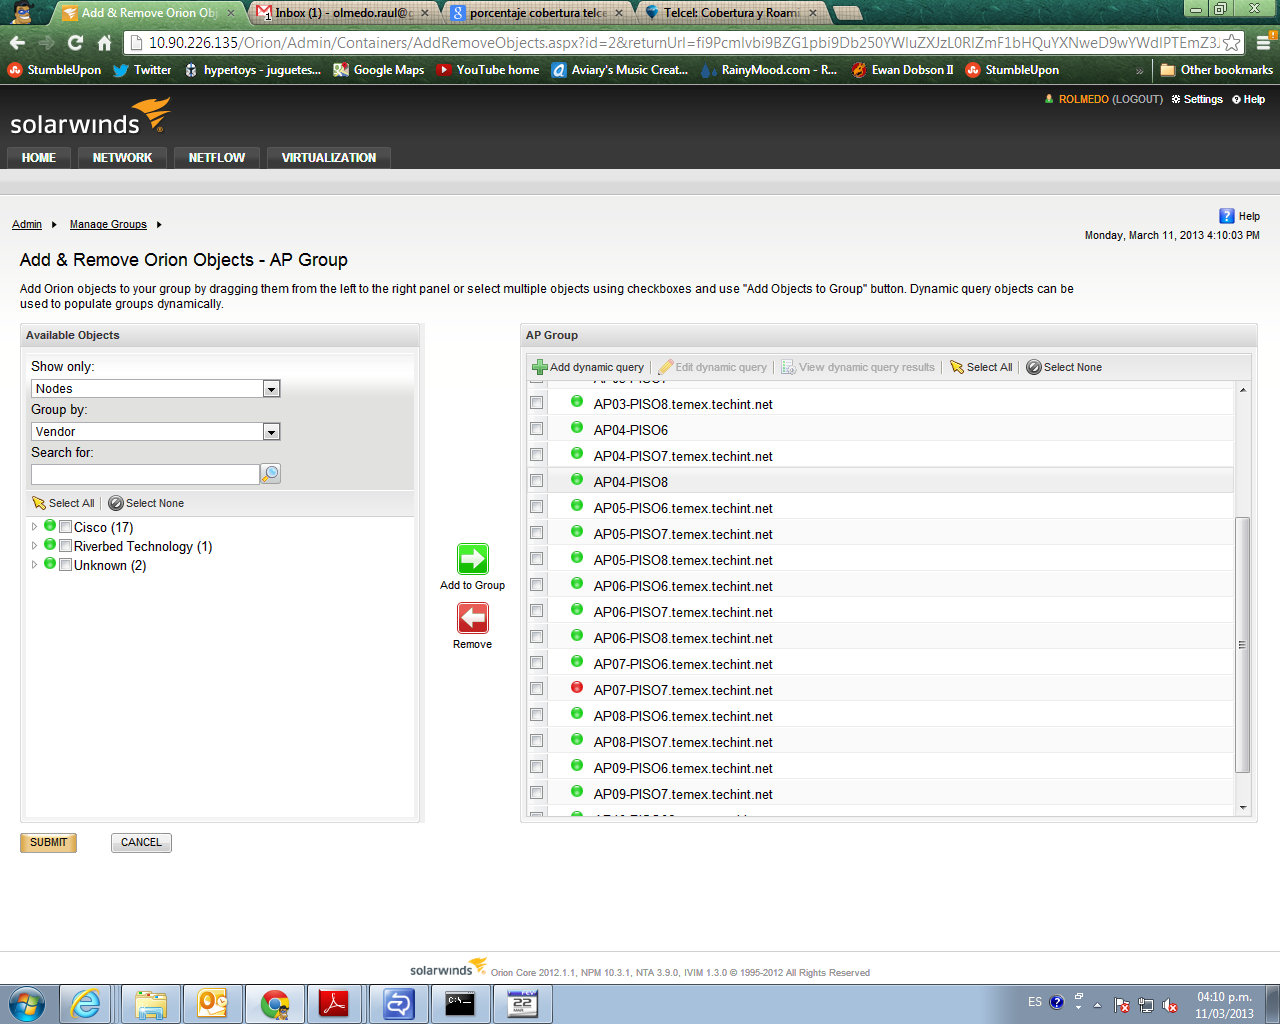The image size is (1280, 1024).
Task: Click Select None in Available Objects panel
Action: (x=146, y=503)
